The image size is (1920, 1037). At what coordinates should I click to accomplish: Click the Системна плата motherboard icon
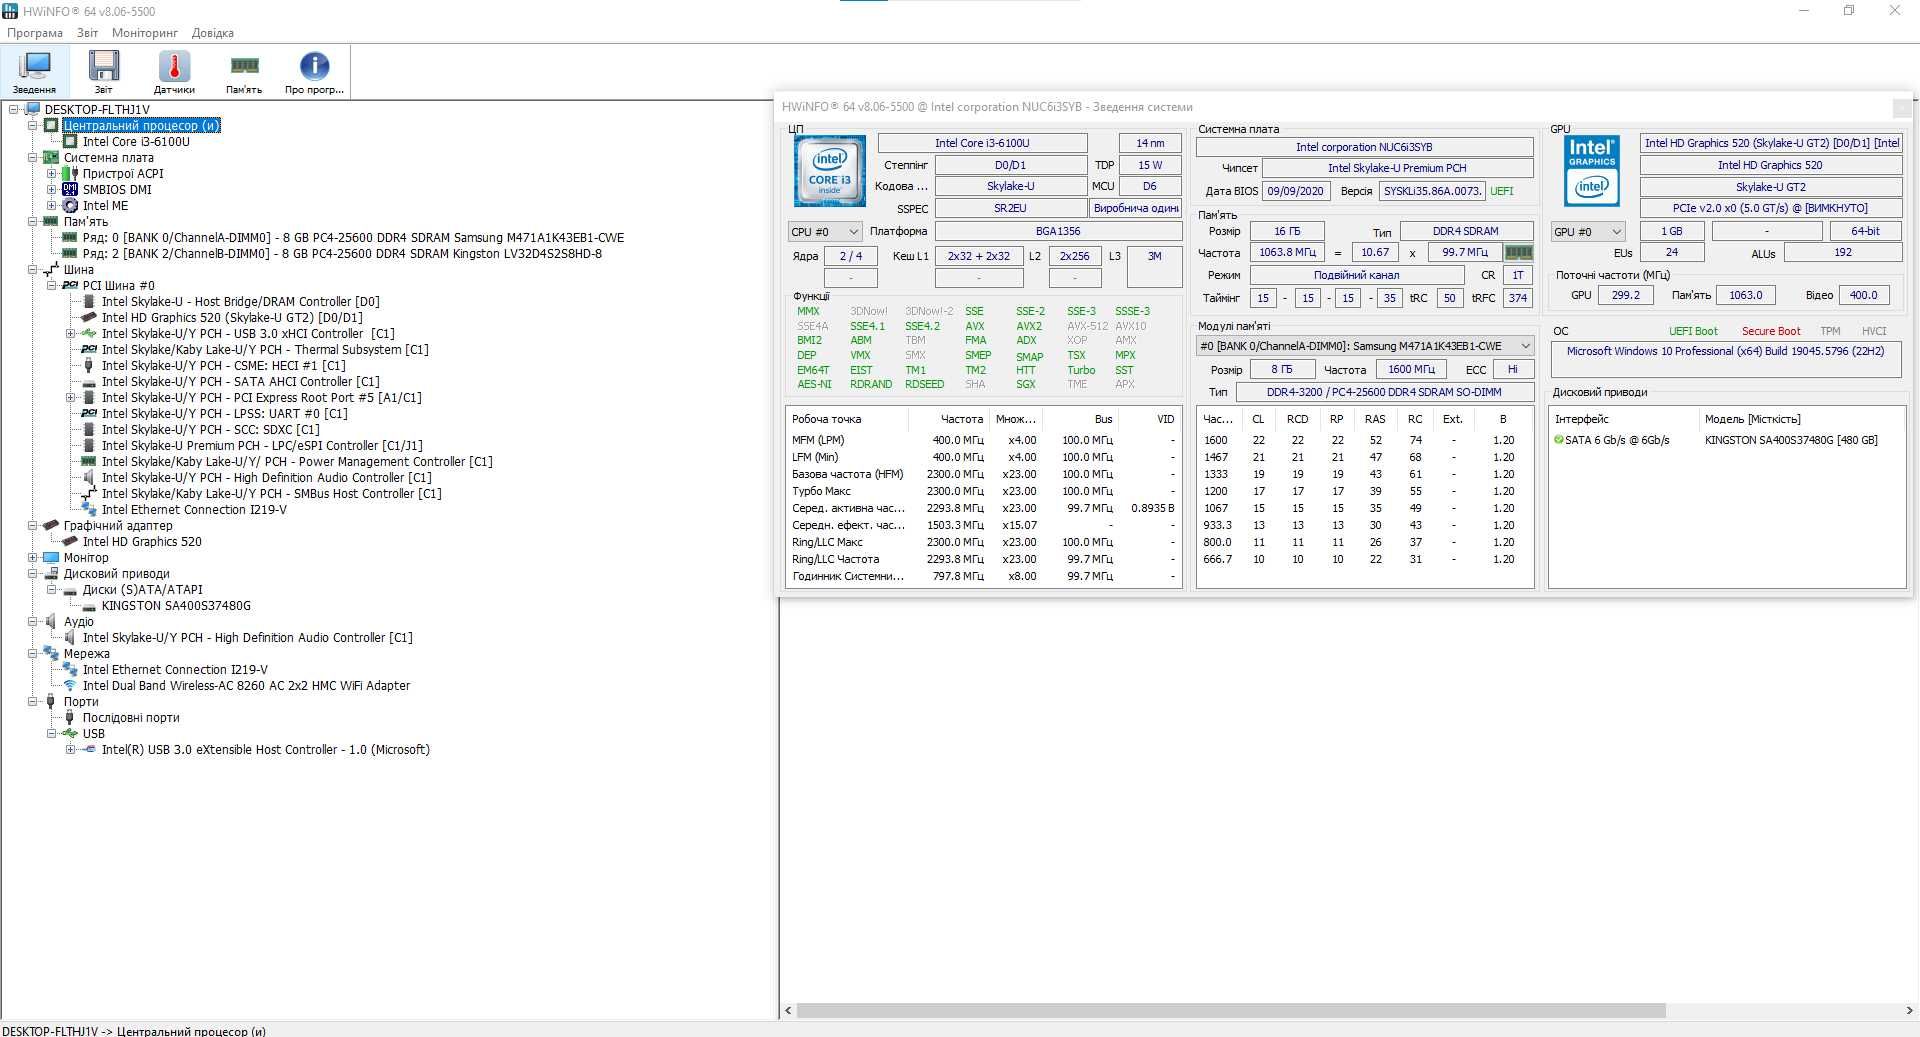point(52,157)
